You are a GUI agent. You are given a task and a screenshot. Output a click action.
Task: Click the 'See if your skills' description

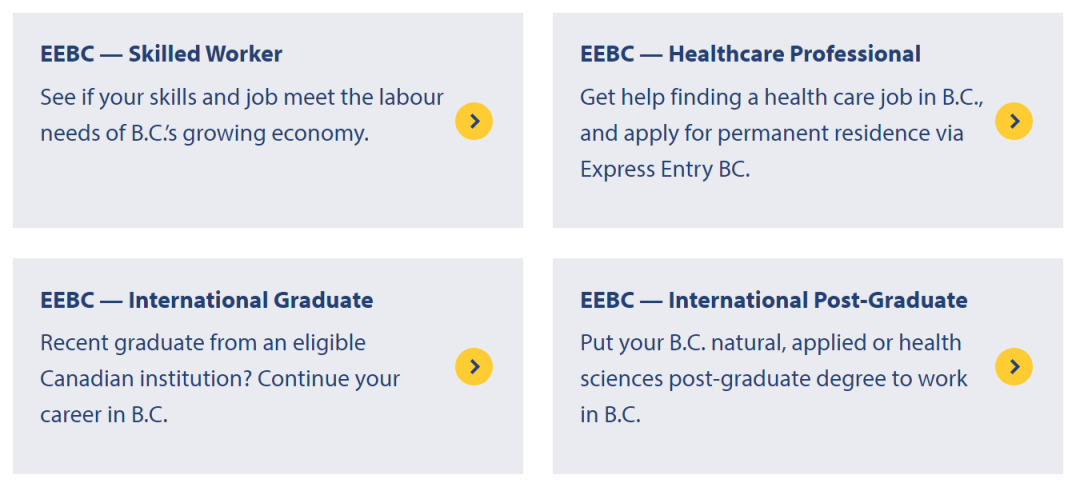pos(241,97)
